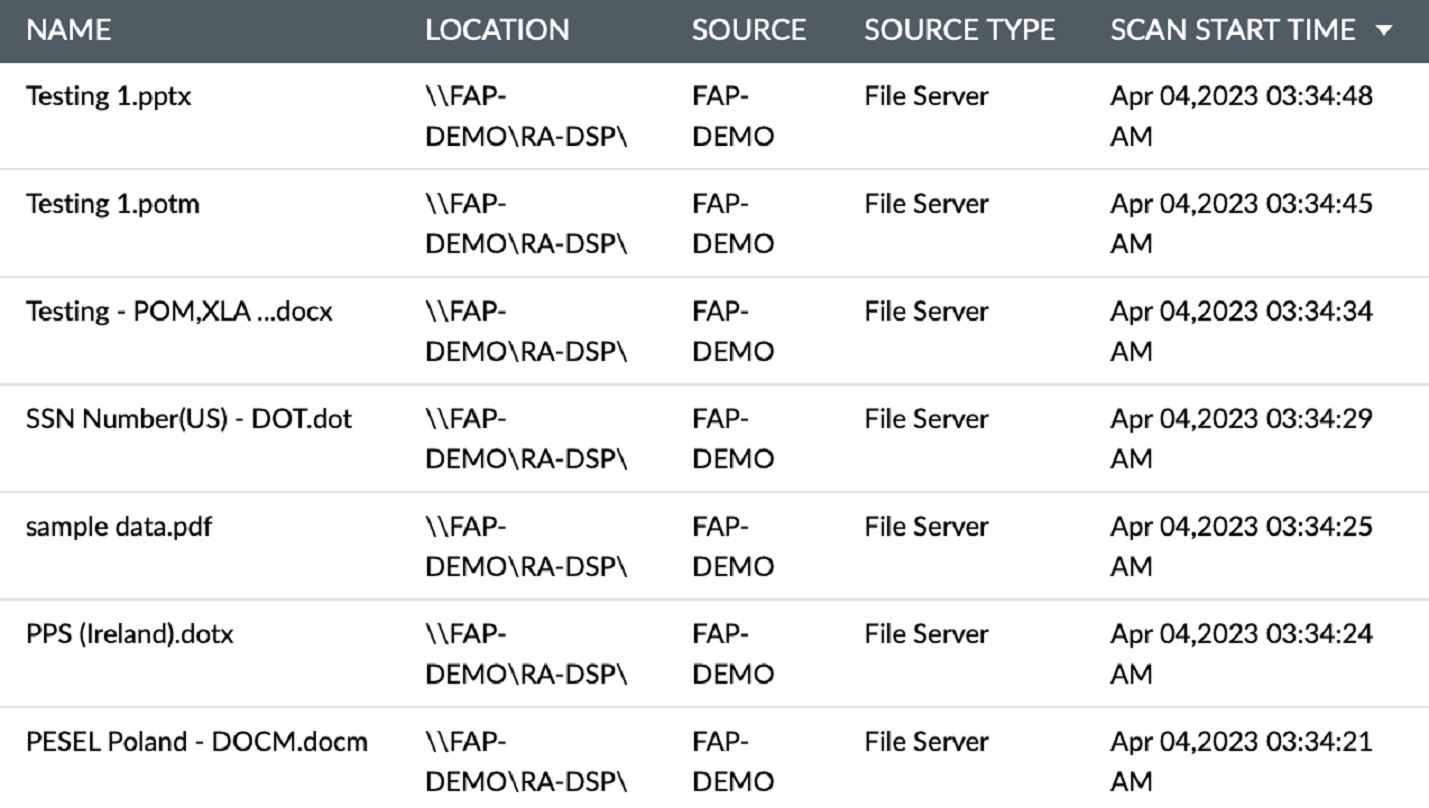Image resolution: width=1429 pixels, height=808 pixels.
Task: Open the truncated Testing - POM,XLA docx entry
Action: [178, 312]
